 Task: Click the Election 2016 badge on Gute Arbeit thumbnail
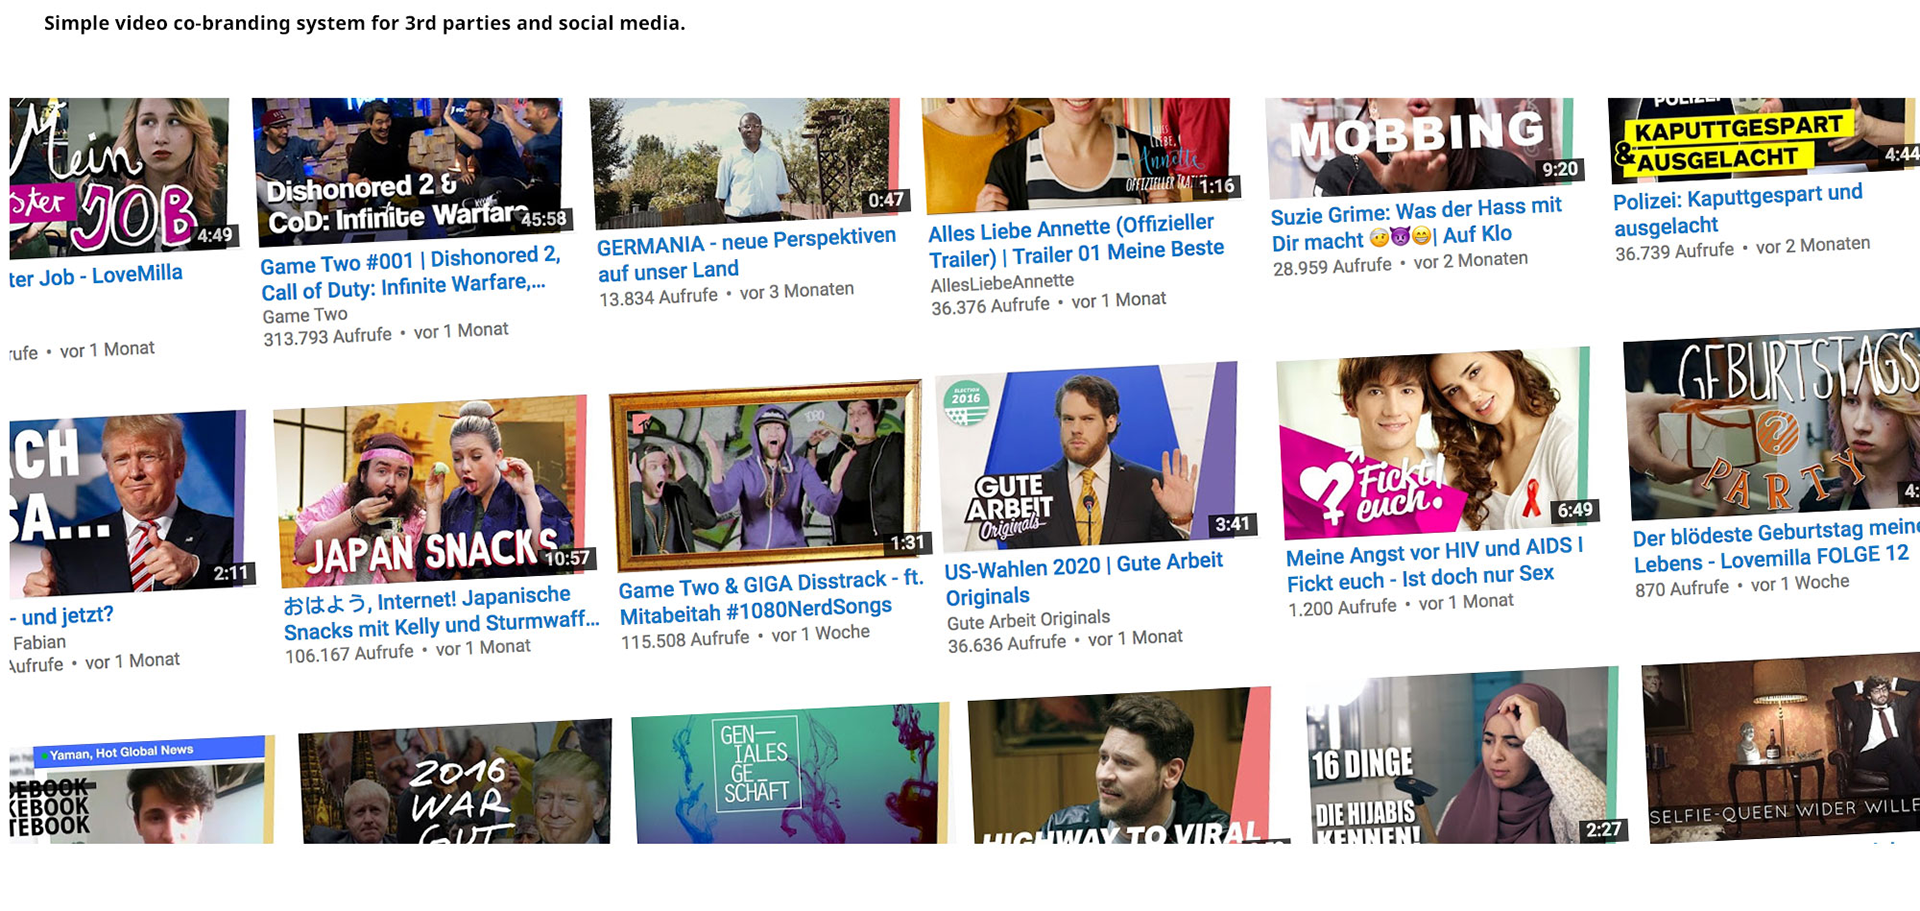click(x=966, y=402)
